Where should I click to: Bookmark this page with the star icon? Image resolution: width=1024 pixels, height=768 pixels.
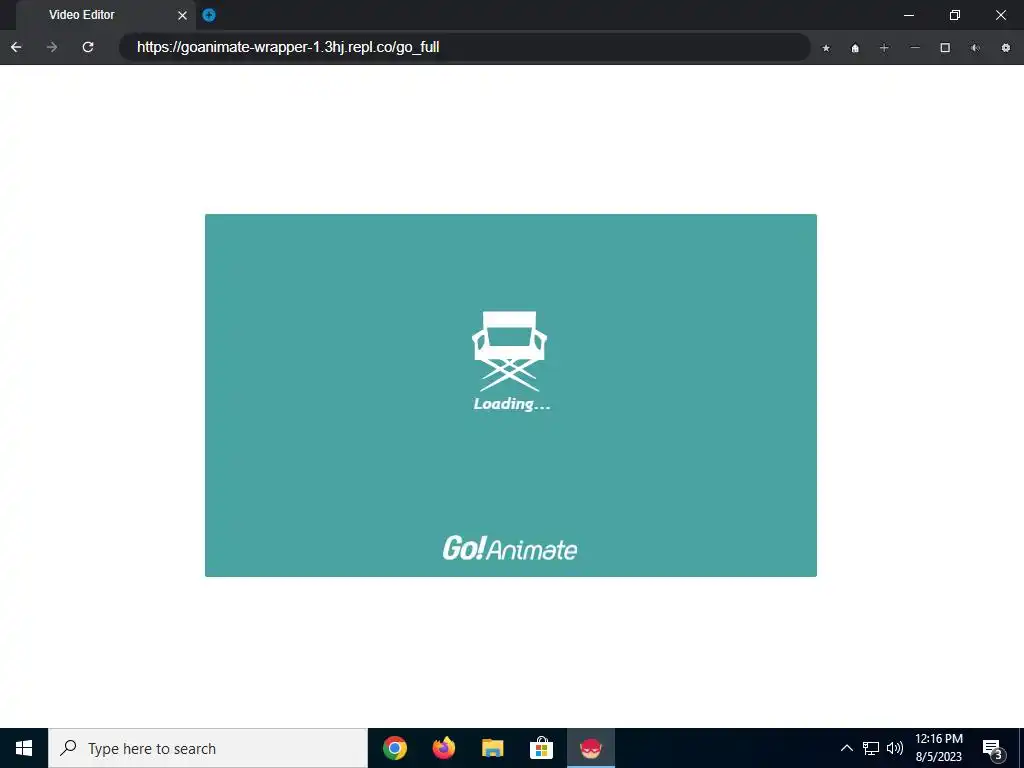pyautogui.click(x=826, y=48)
